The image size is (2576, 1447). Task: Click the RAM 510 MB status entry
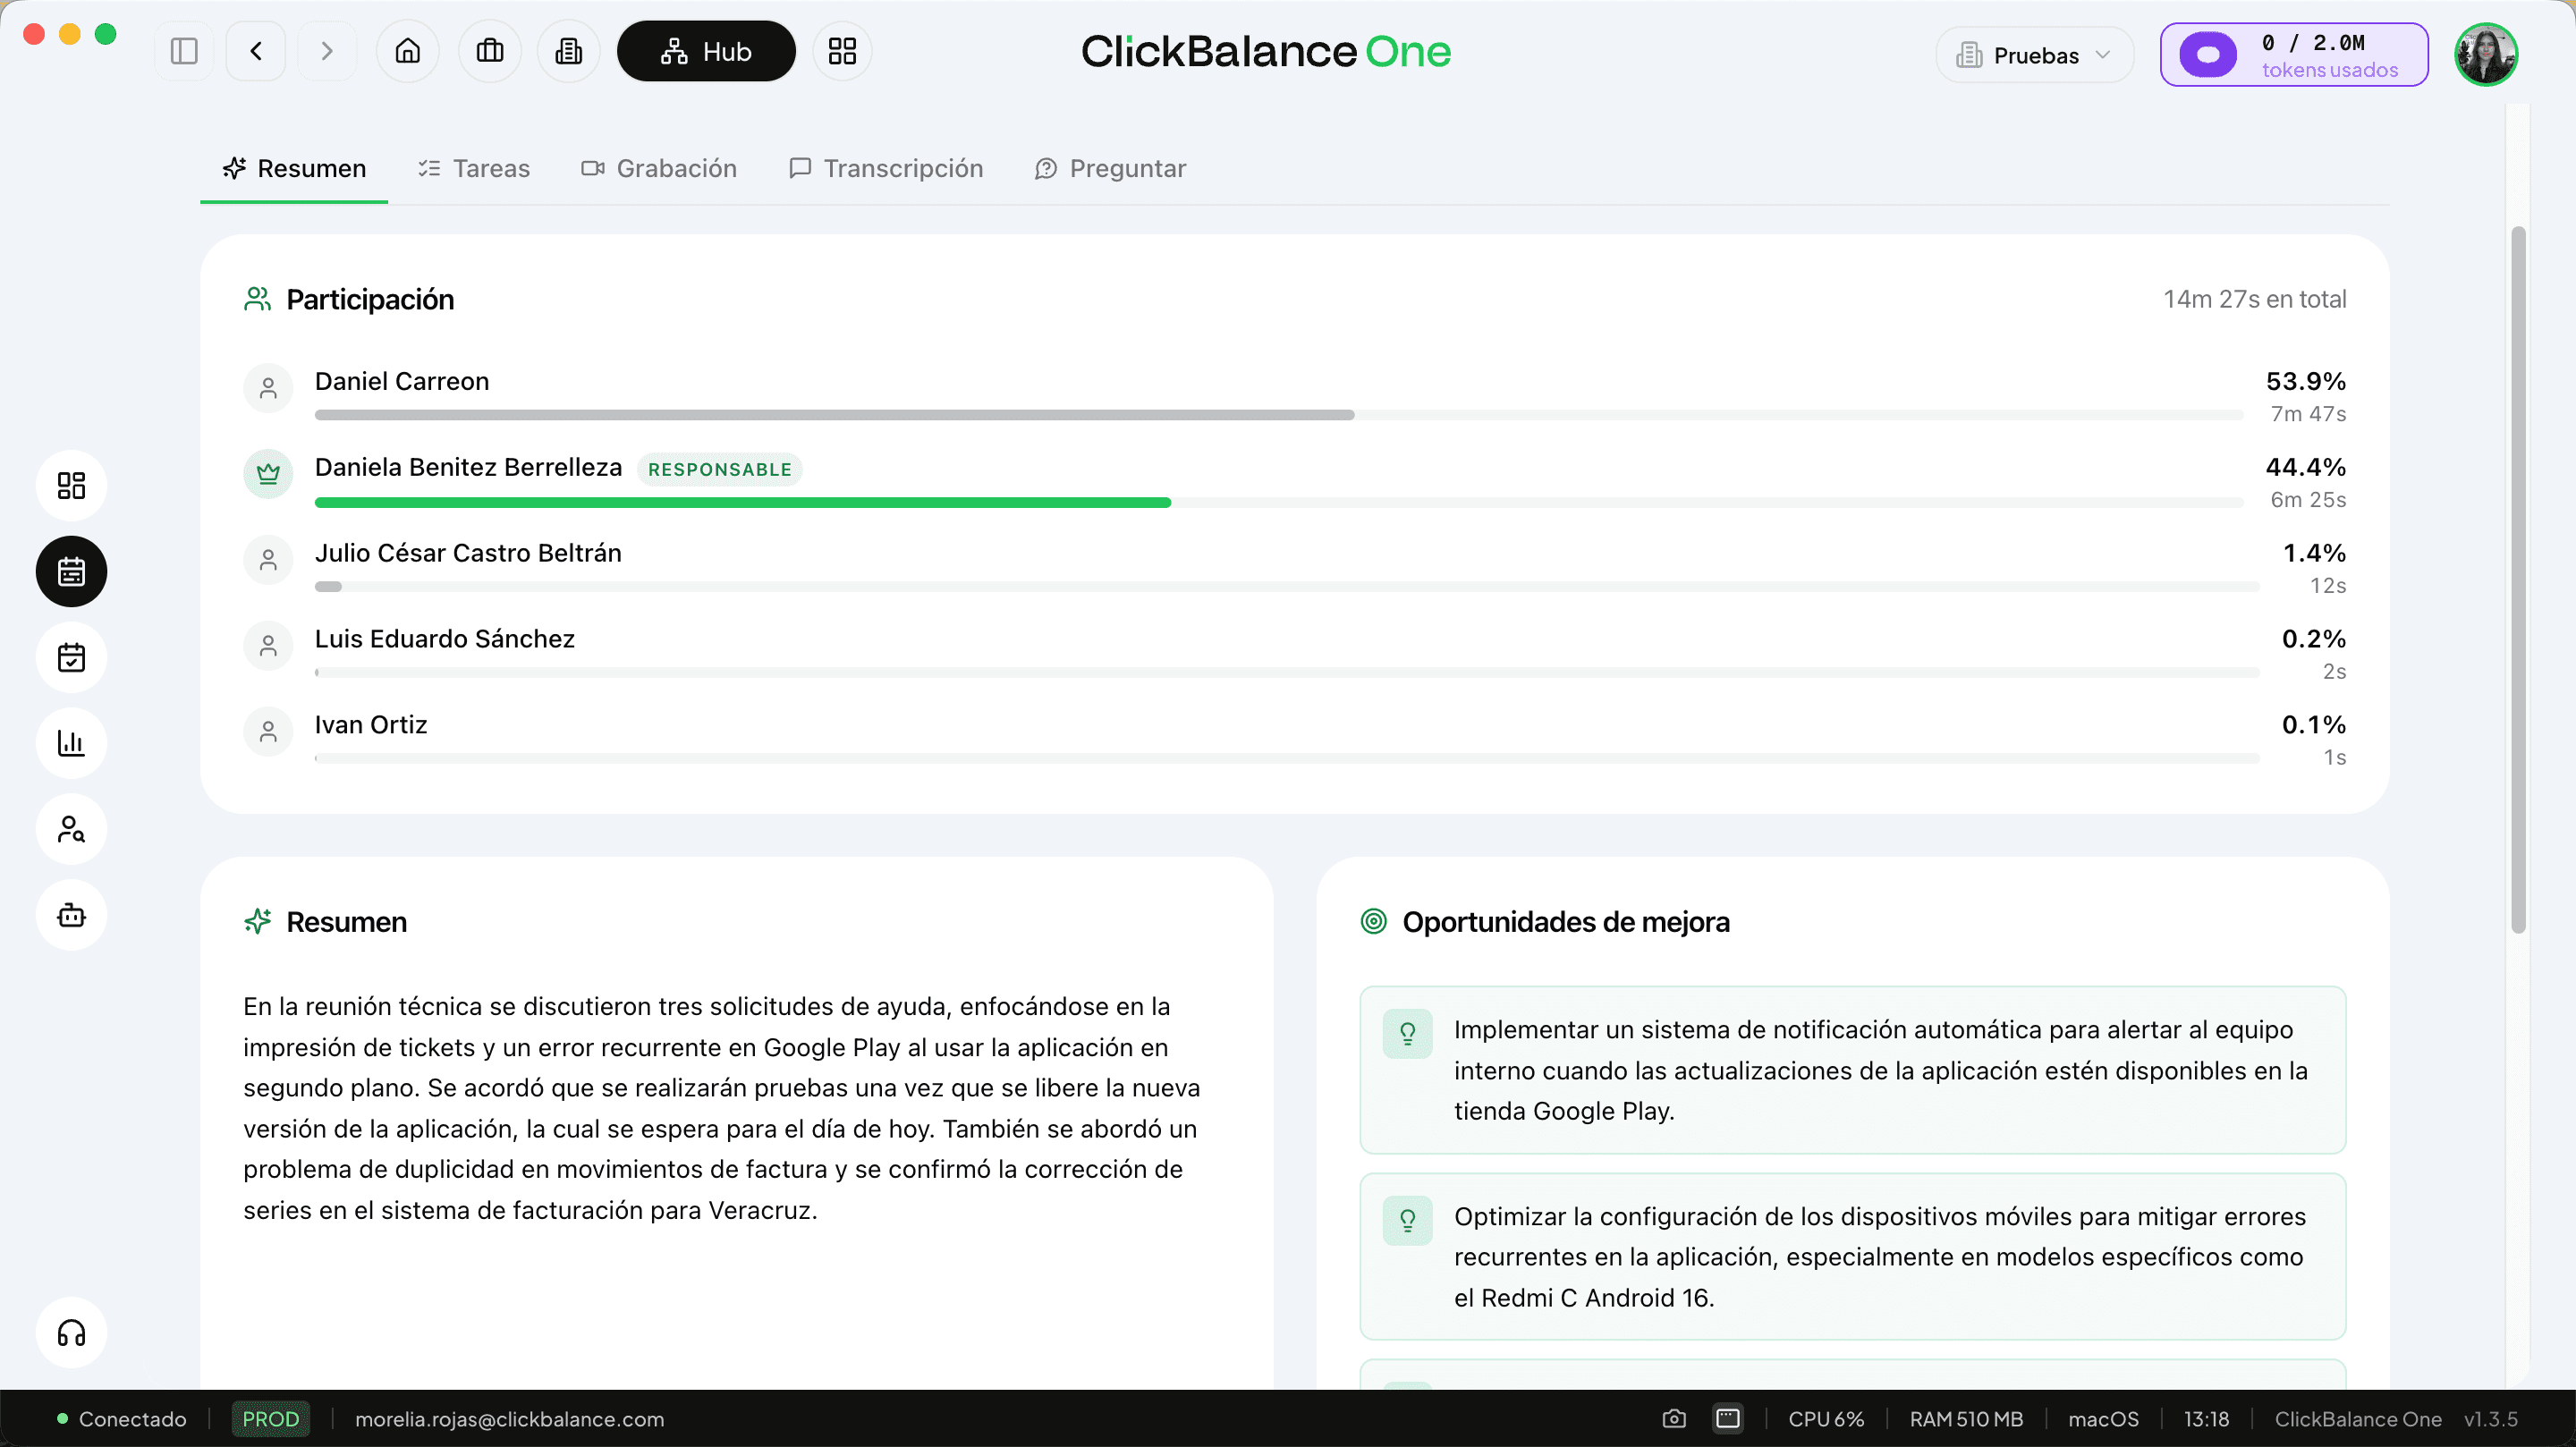tap(1966, 1419)
